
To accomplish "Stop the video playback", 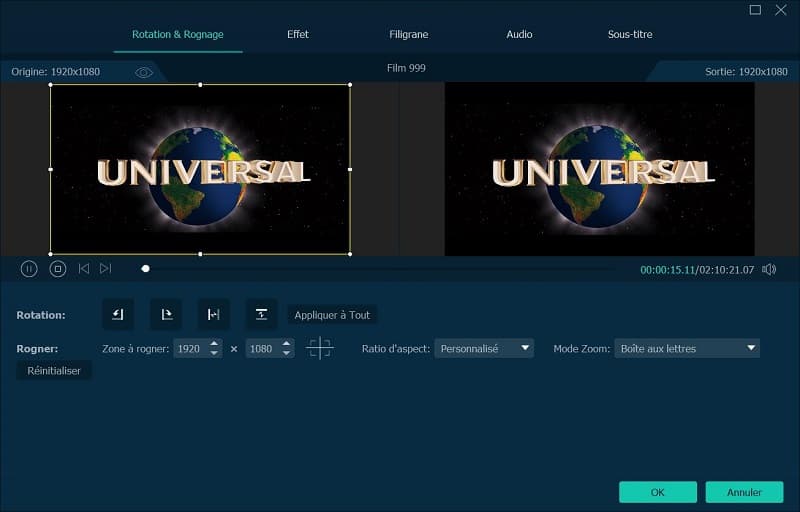I will click(58, 269).
